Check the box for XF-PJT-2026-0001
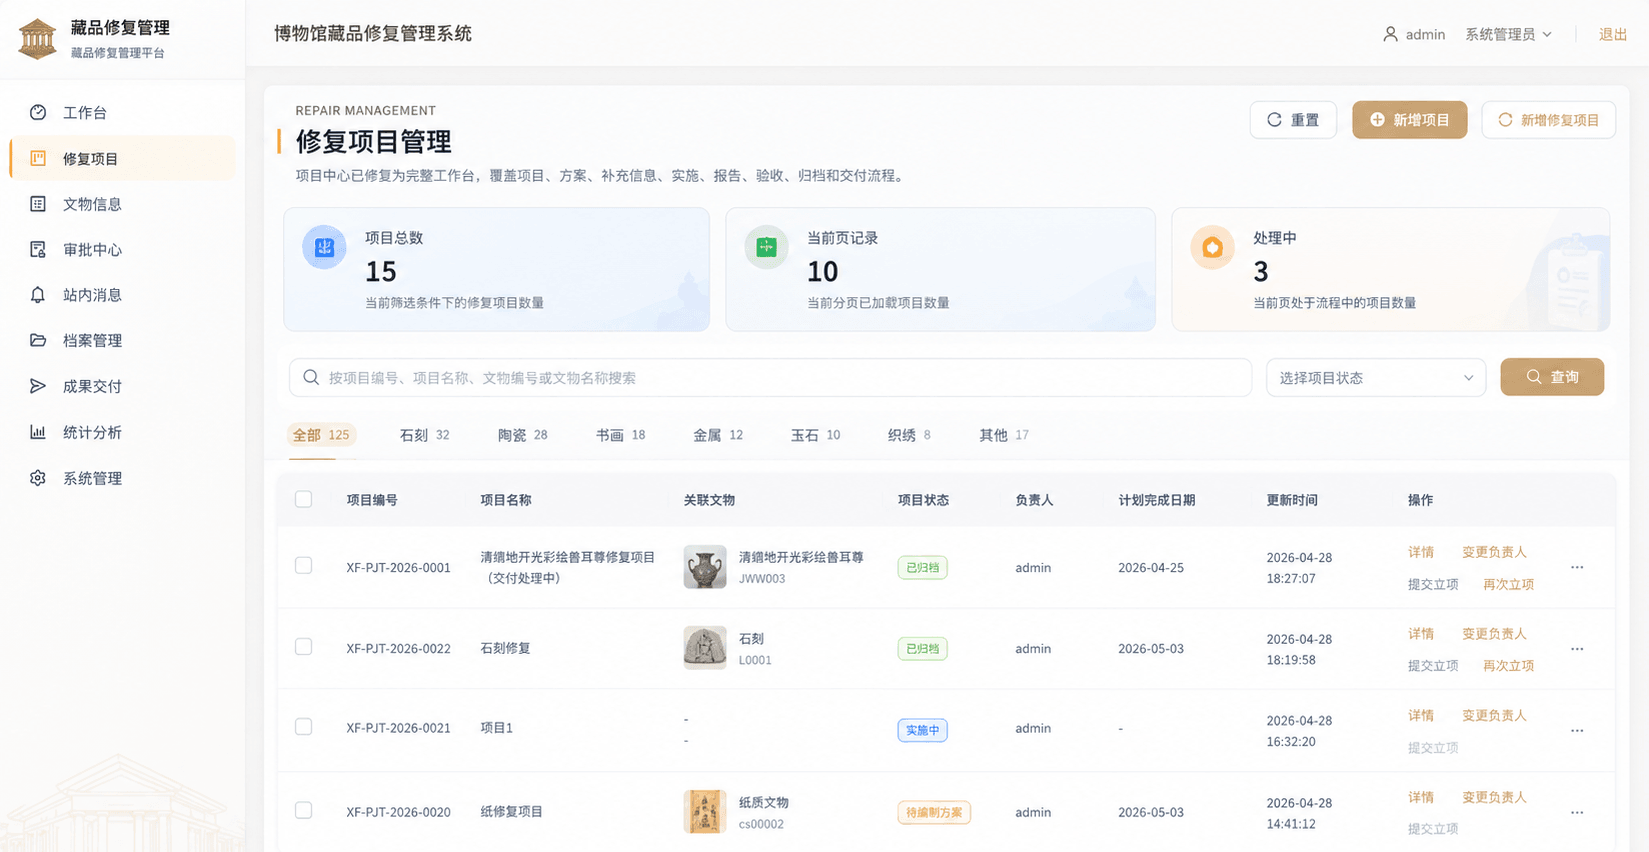 tap(304, 566)
